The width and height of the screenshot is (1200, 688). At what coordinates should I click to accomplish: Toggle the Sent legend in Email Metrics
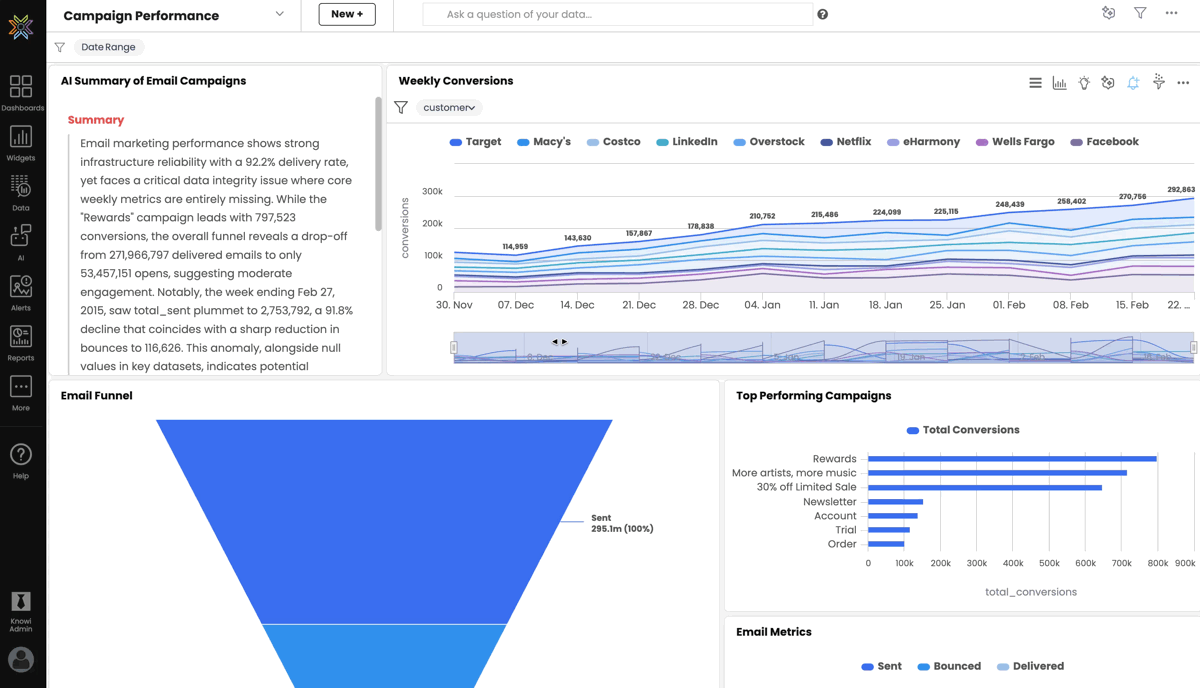click(x=881, y=666)
